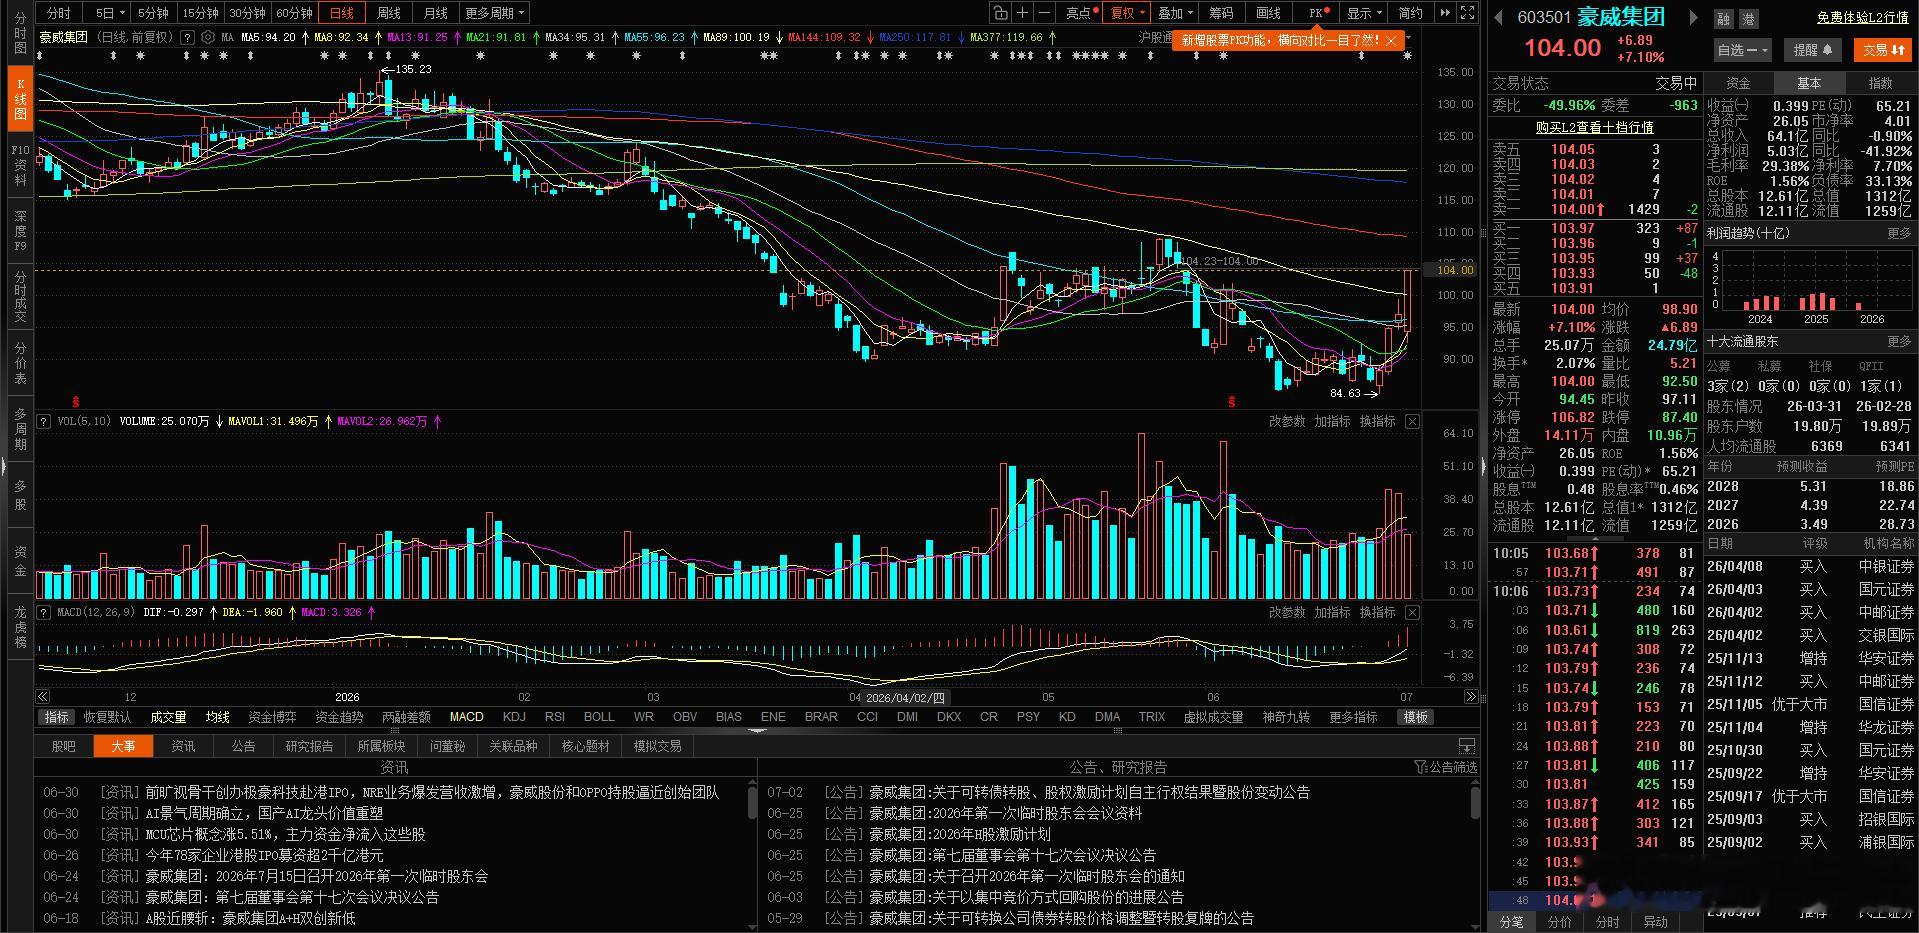
Task: Open 自选 watchlist dropdown
Action: (1743, 49)
